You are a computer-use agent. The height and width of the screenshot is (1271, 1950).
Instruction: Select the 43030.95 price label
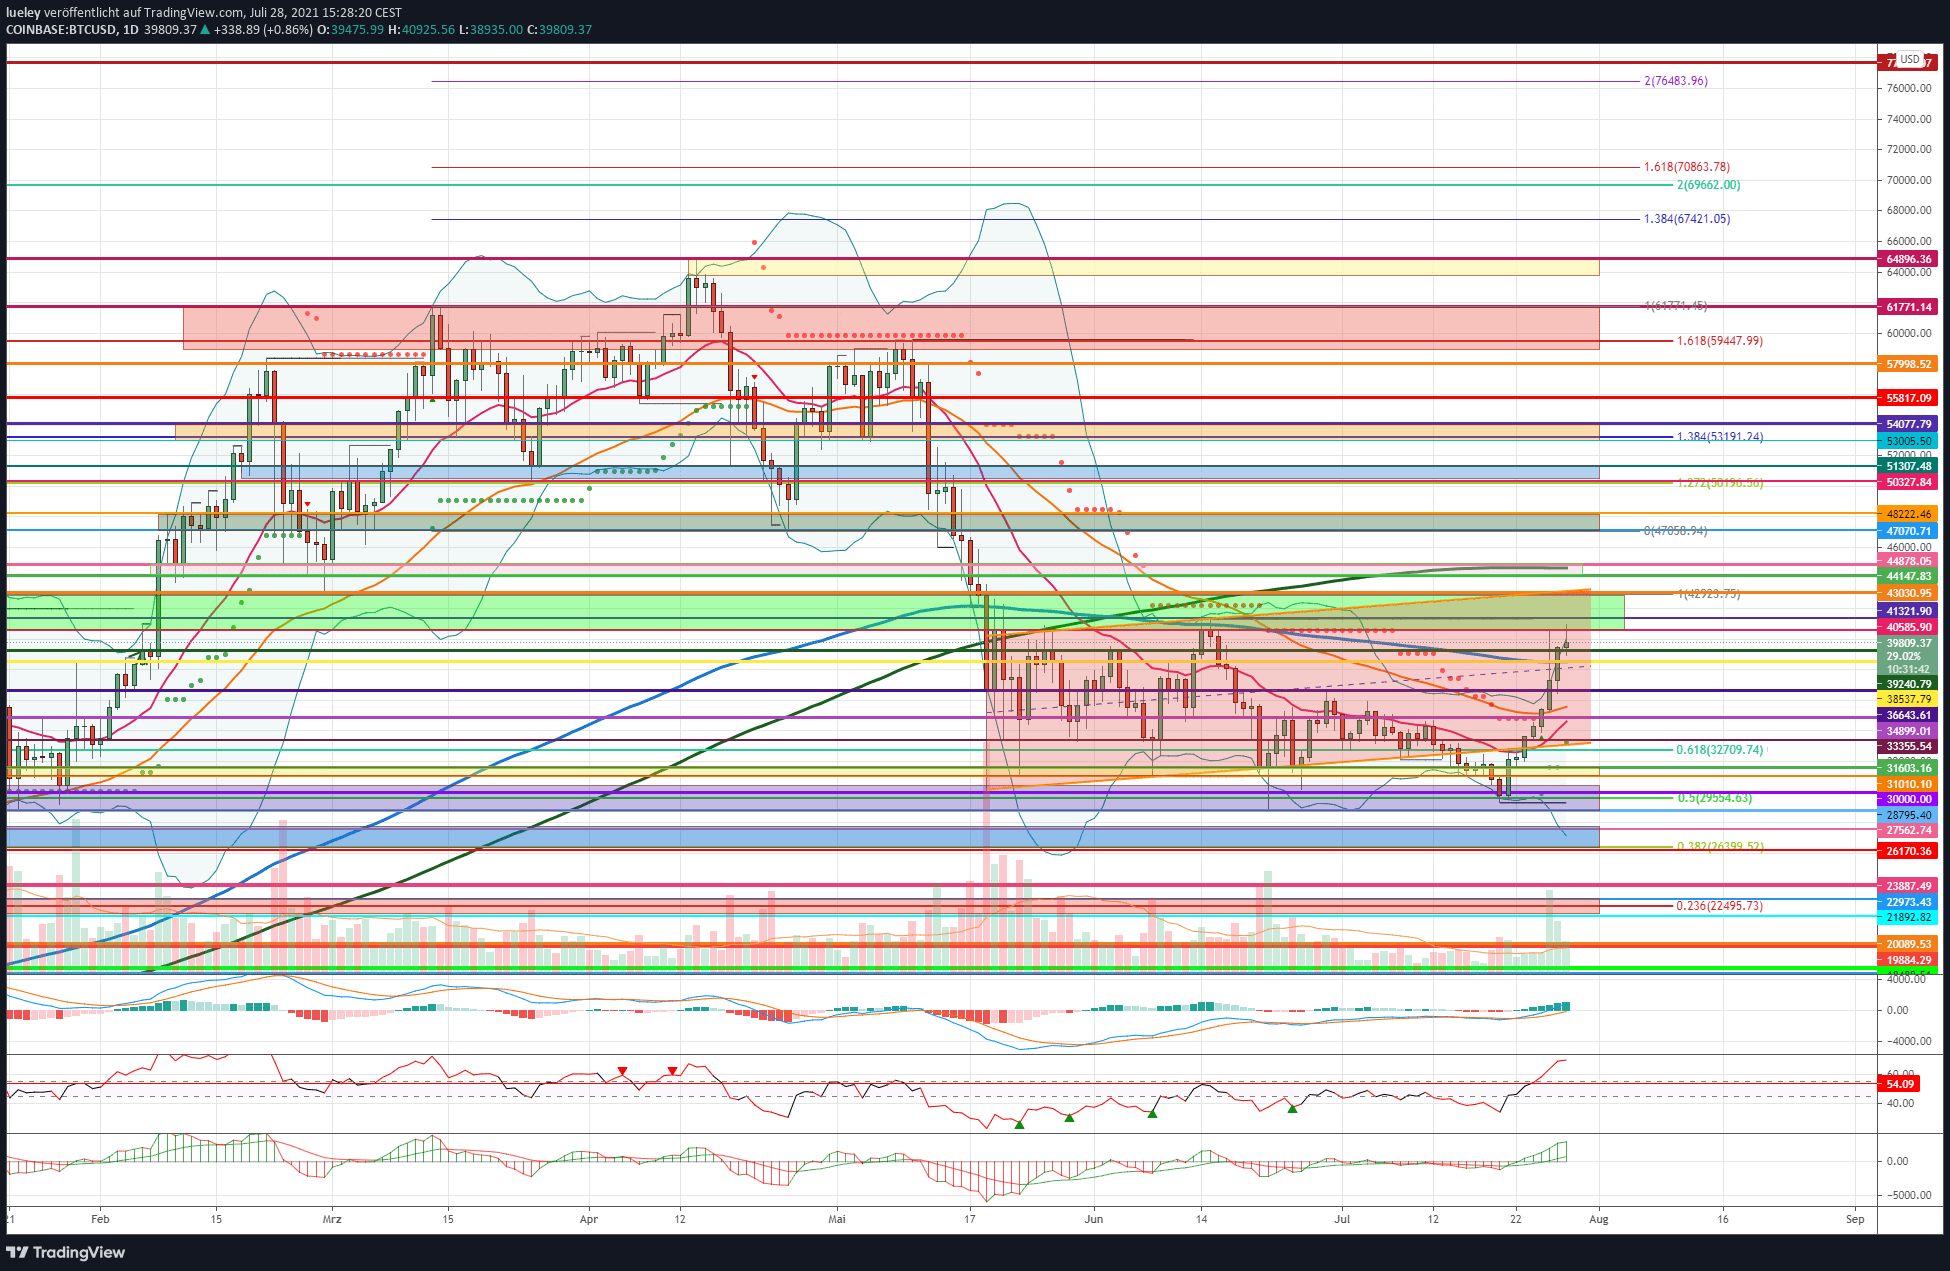pyautogui.click(x=1908, y=593)
